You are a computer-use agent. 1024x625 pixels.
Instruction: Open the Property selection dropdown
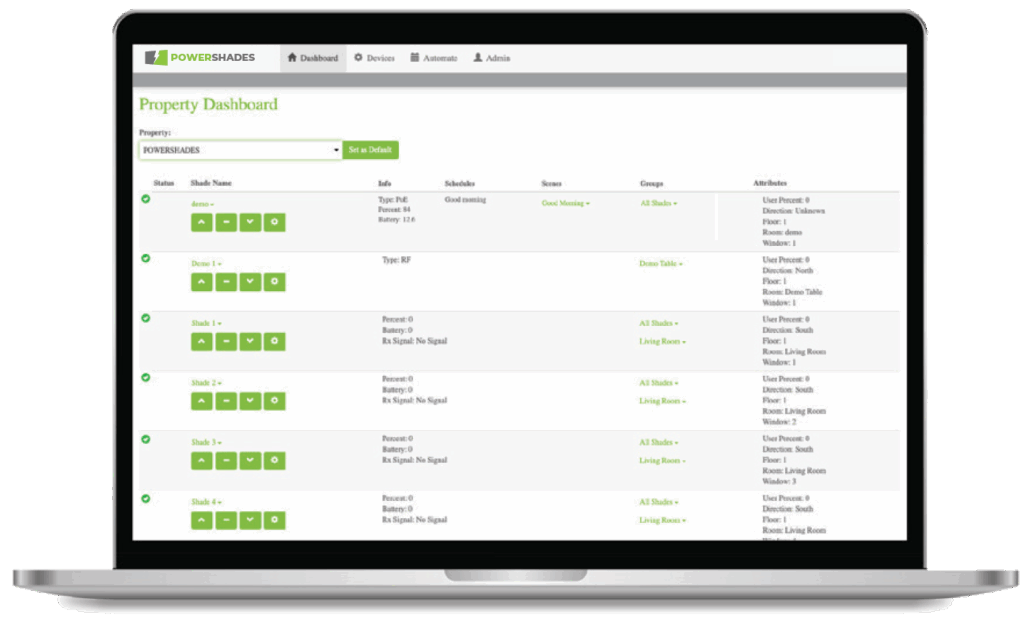240,150
